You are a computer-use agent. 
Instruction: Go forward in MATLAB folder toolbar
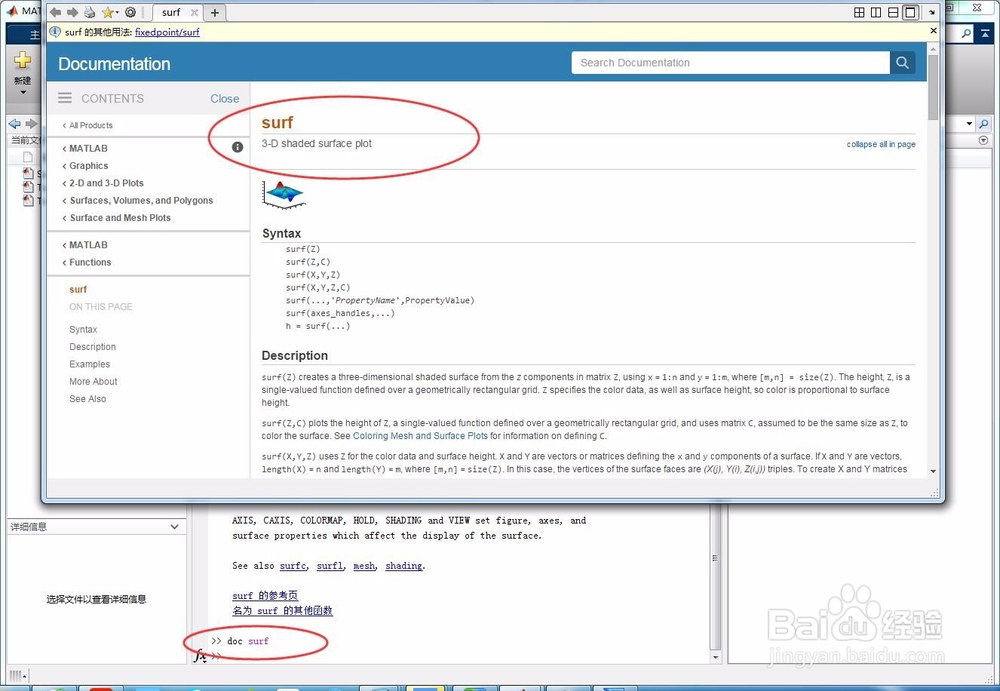[x=31, y=123]
